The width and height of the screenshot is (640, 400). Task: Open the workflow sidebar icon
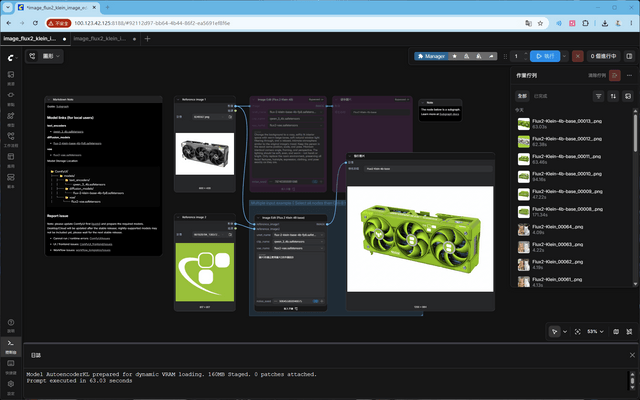tap(11, 138)
